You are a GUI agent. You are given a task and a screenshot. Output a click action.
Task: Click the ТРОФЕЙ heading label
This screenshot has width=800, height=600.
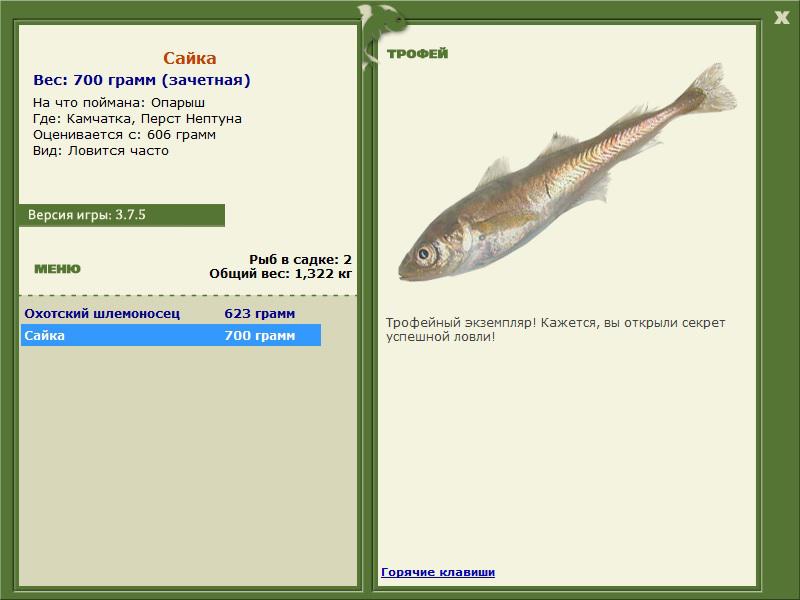coord(417,54)
